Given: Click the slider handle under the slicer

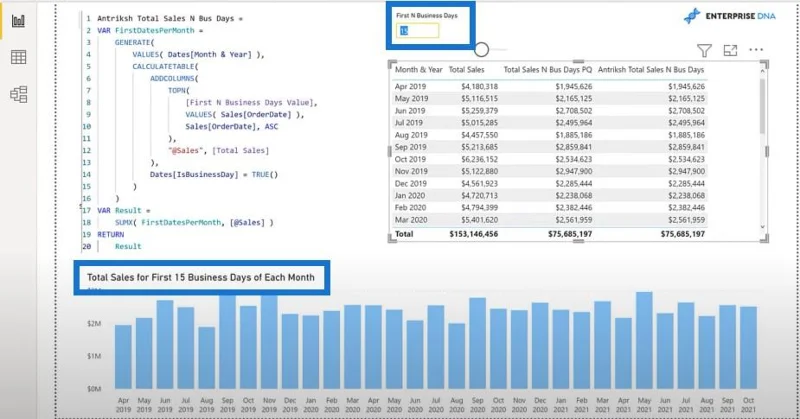Looking at the screenshot, I should (481, 50).
